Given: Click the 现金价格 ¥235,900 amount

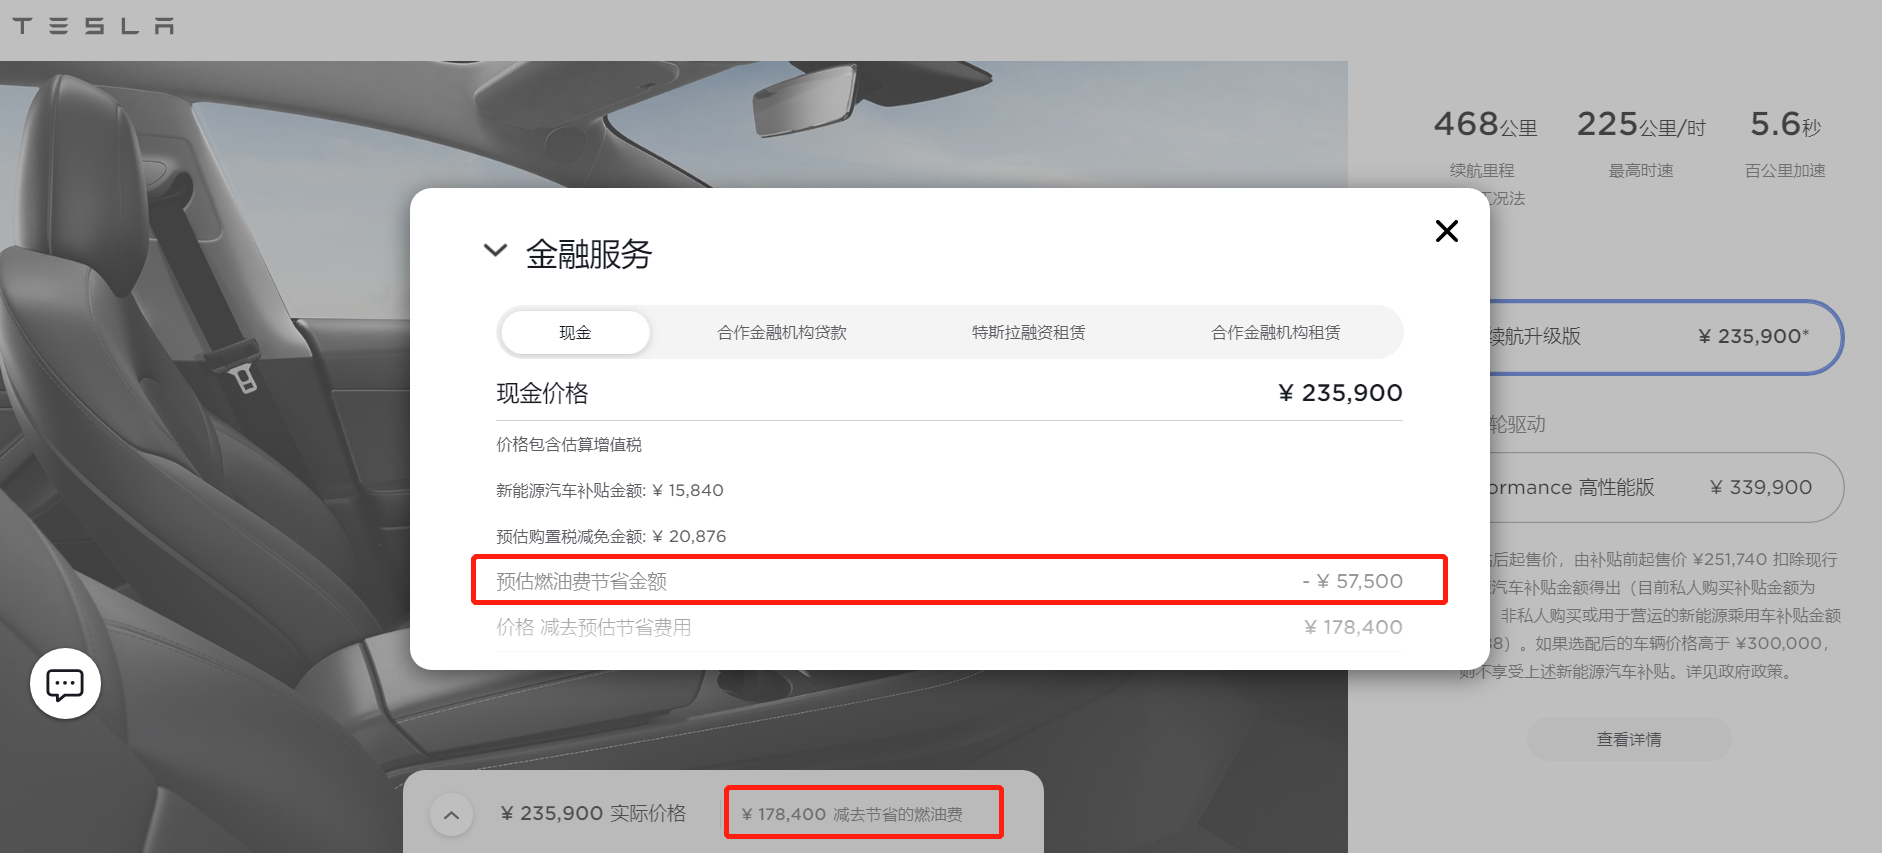Looking at the screenshot, I should tap(1340, 393).
